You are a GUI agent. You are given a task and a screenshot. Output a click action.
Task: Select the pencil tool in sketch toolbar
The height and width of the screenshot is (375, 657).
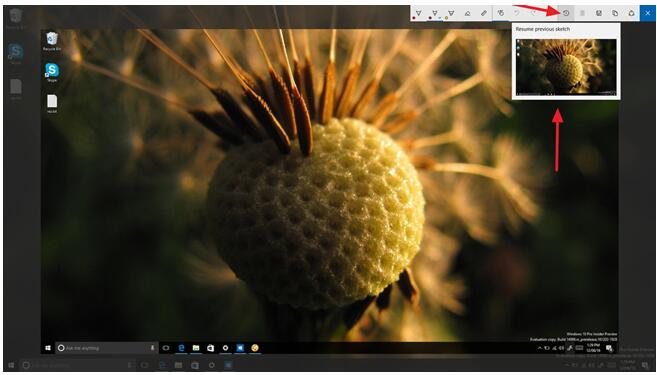tap(435, 13)
